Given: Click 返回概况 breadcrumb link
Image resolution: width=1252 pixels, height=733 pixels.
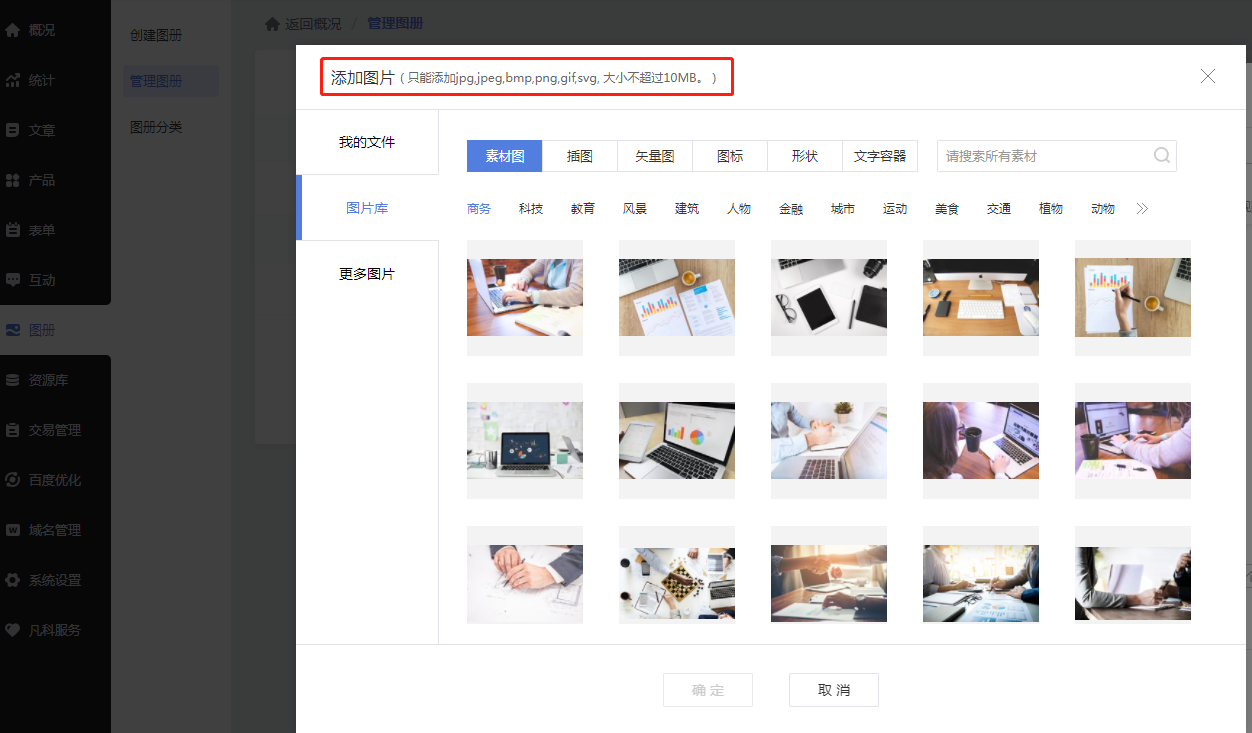Looking at the screenshot, I should point(313,23).
